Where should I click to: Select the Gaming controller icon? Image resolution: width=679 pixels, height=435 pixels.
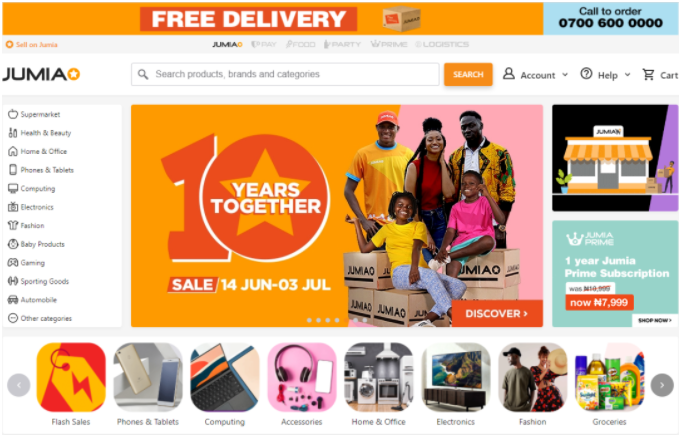13,263
